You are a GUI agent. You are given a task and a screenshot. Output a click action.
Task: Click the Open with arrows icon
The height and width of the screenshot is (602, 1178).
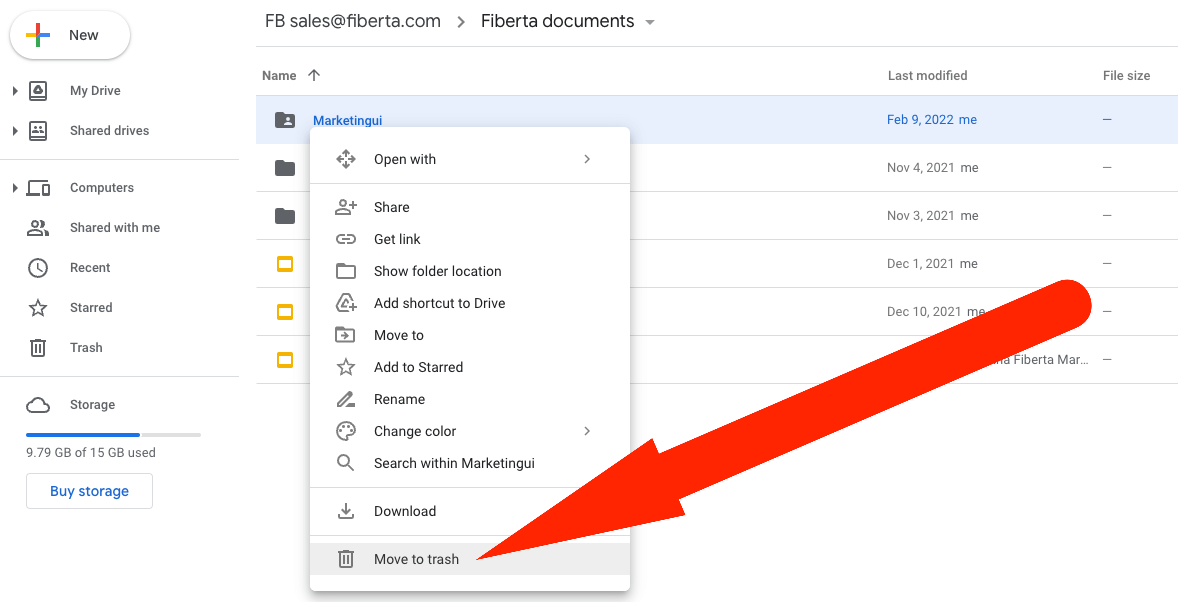(346, 159)
